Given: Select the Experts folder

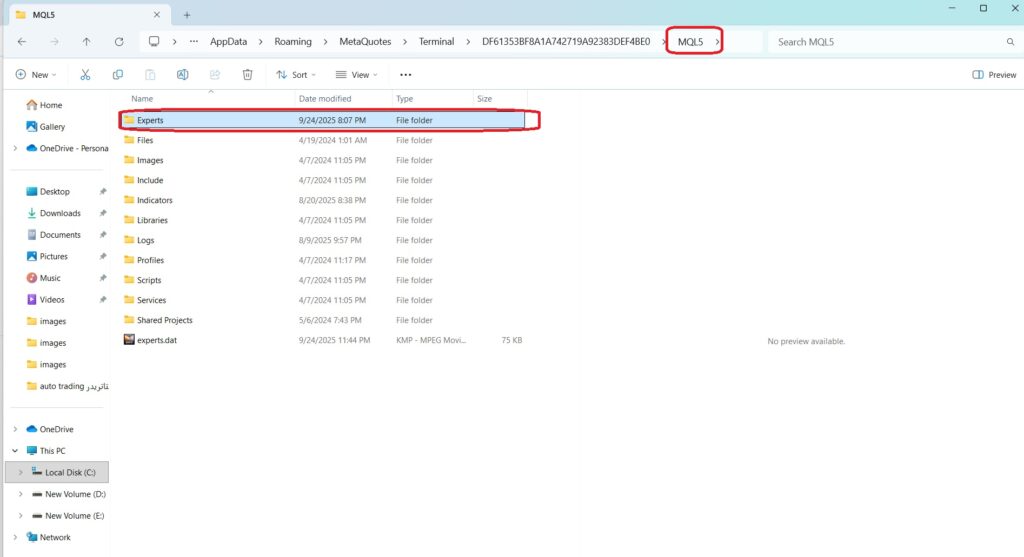Looking at the screenshot, I should (150, 120).
